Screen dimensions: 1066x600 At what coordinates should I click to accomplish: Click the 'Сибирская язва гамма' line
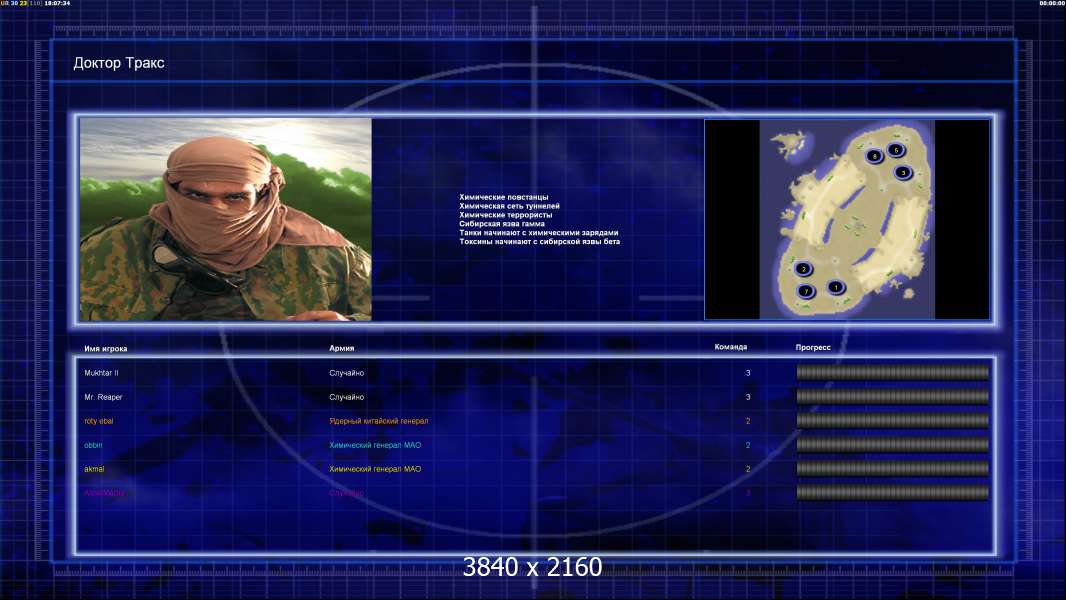[502, 224]
